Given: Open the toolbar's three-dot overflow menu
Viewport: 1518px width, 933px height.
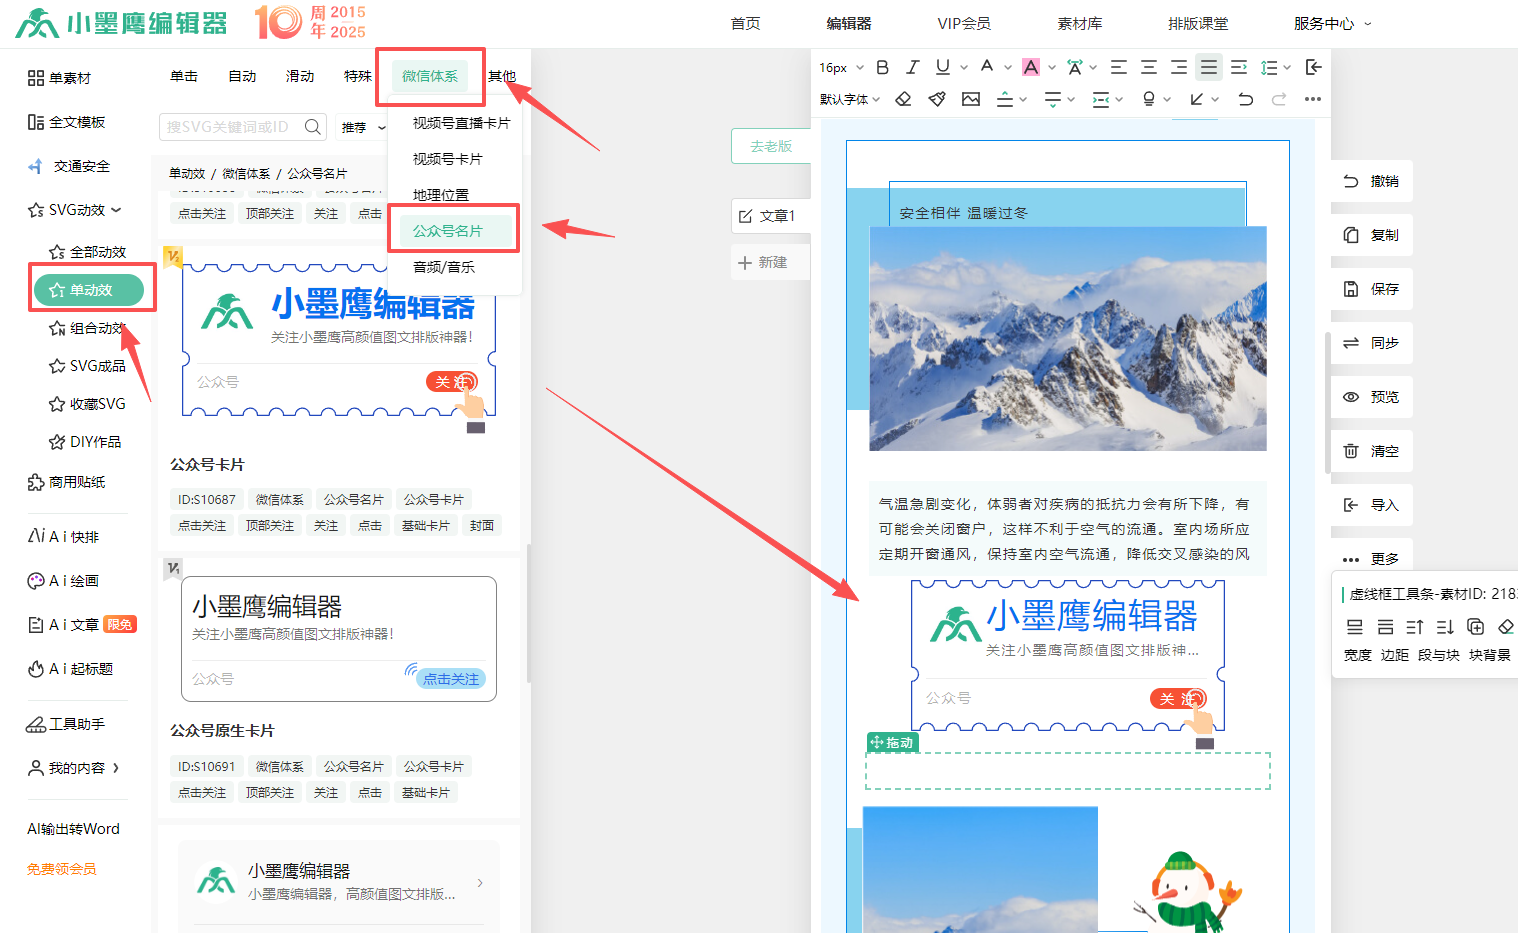Looking at the screenshot, I should pos(1313,99).
